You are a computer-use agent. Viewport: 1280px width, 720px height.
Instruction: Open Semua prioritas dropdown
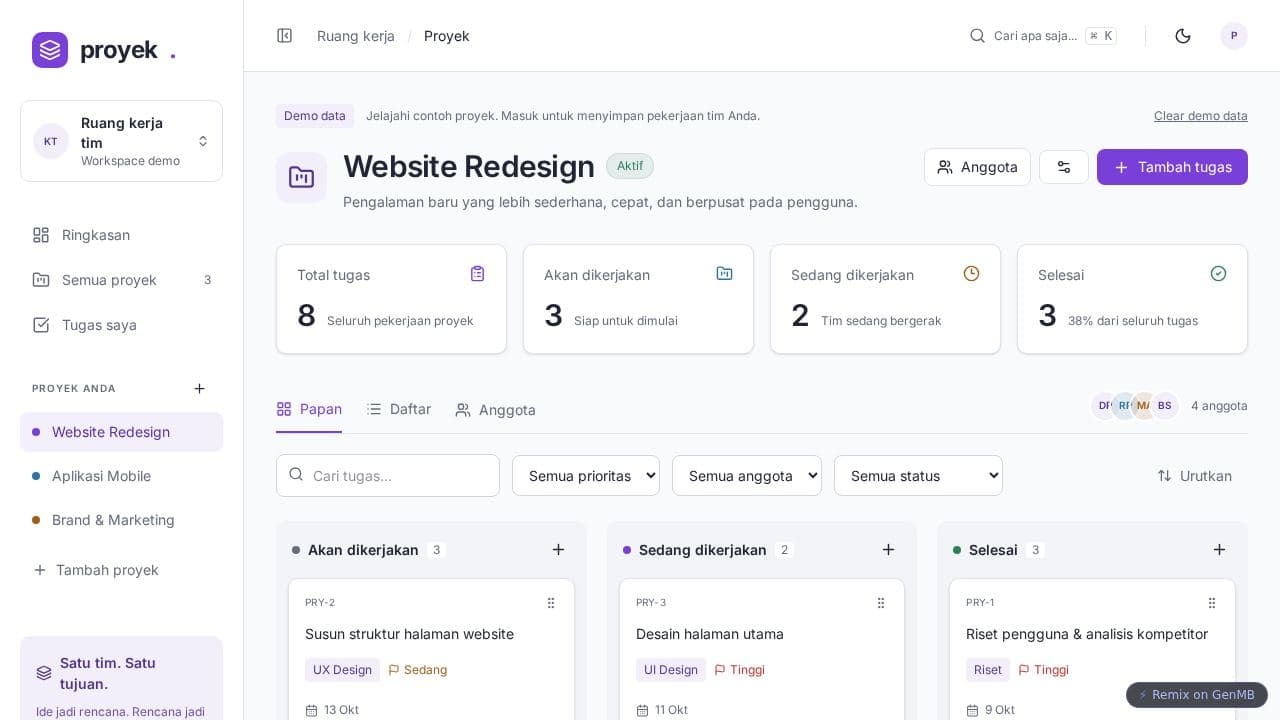coord(586,476)
